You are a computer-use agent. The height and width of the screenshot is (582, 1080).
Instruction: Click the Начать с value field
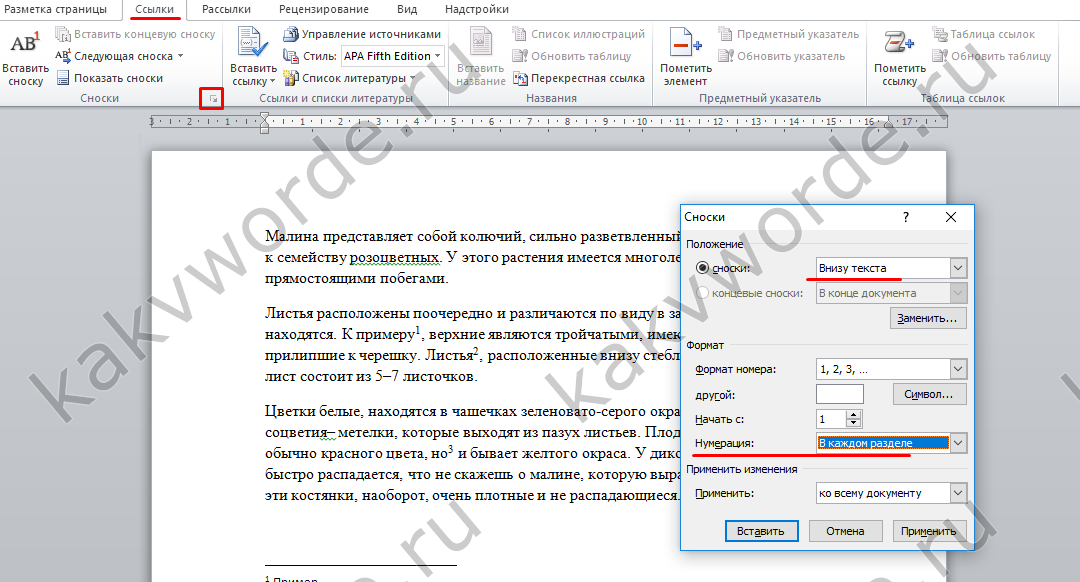click(x=831, y=419)
